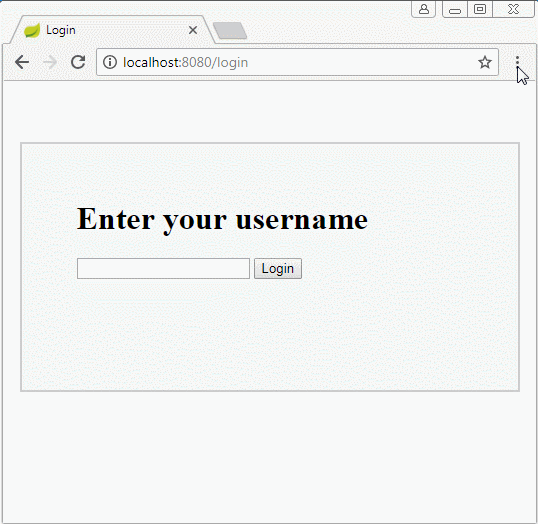View site information via the info icon
The height and width of the screenshot is (524, 538).
110,62
